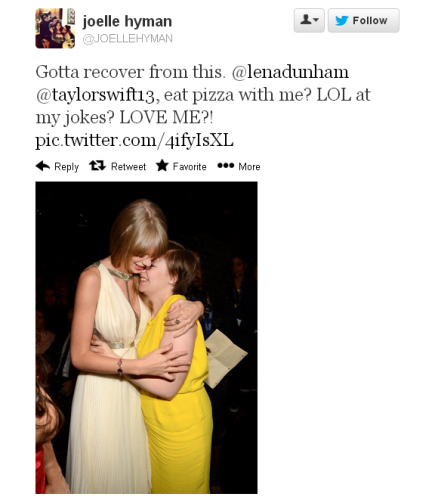Open the @lenadunham mention
Image resolution: width=441 pixels, height=500 pixels.
[x=290, y=72]
